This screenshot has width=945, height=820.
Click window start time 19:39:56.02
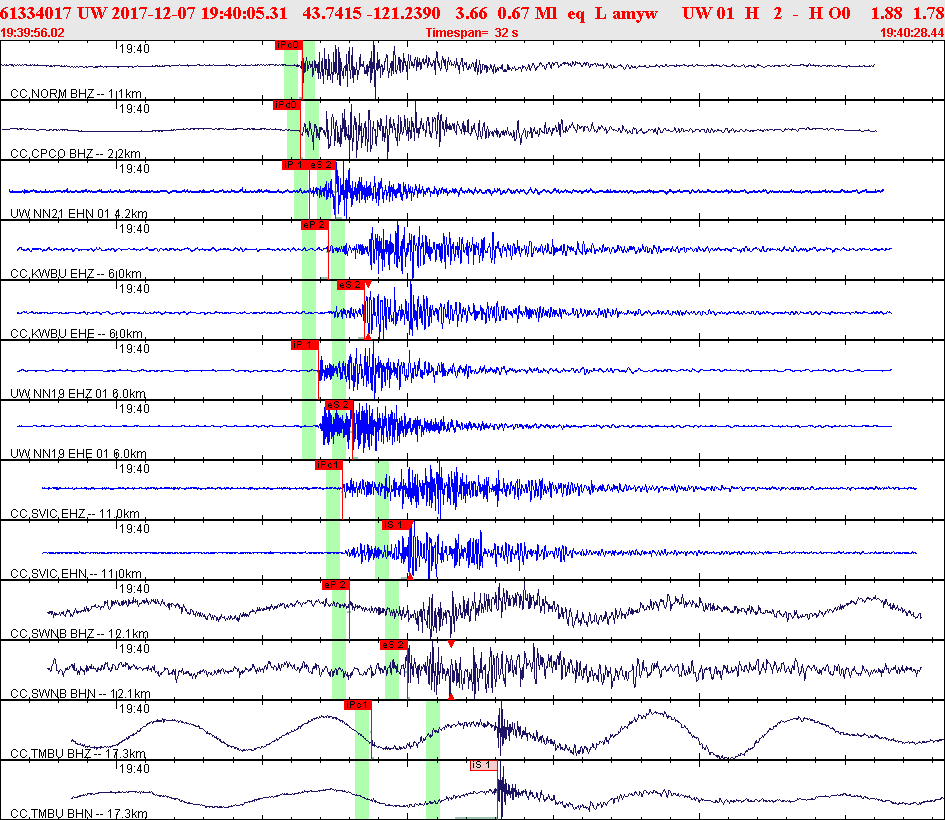tap(32, 33)
